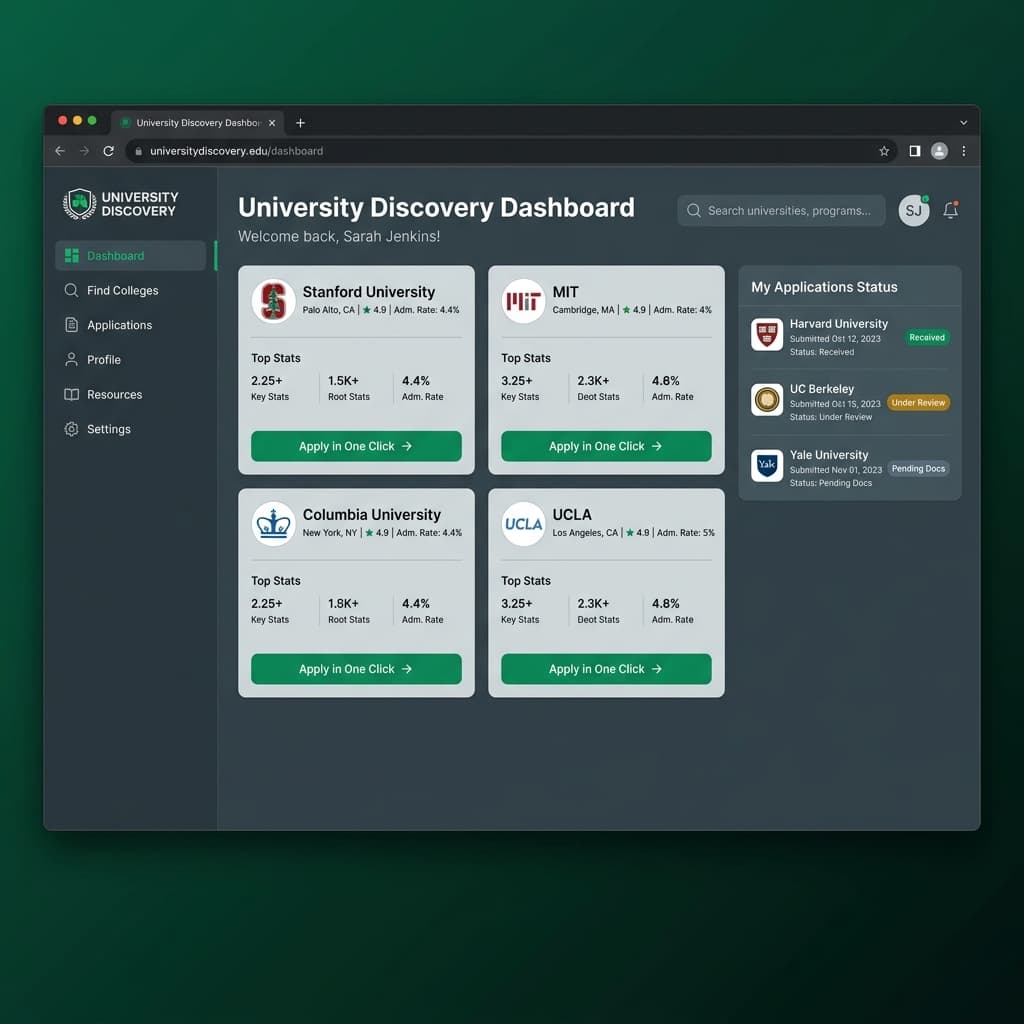The height and width of the screenshot is (1024, 1024).
Task: Click 'Welcome back, Sarah Jenkins!' text
Action: tap(339, 236)
